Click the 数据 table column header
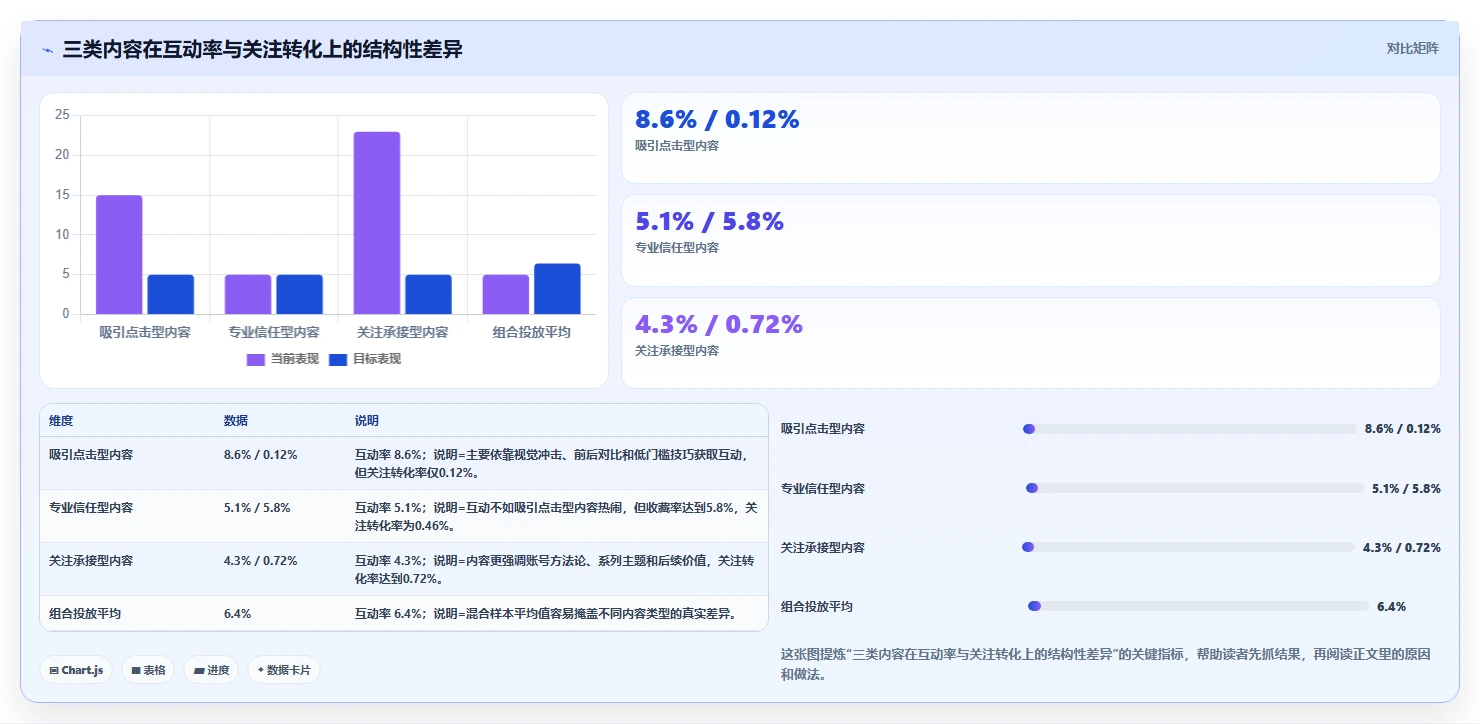The height and width of the screenshot is (724, 1480). 236,421
